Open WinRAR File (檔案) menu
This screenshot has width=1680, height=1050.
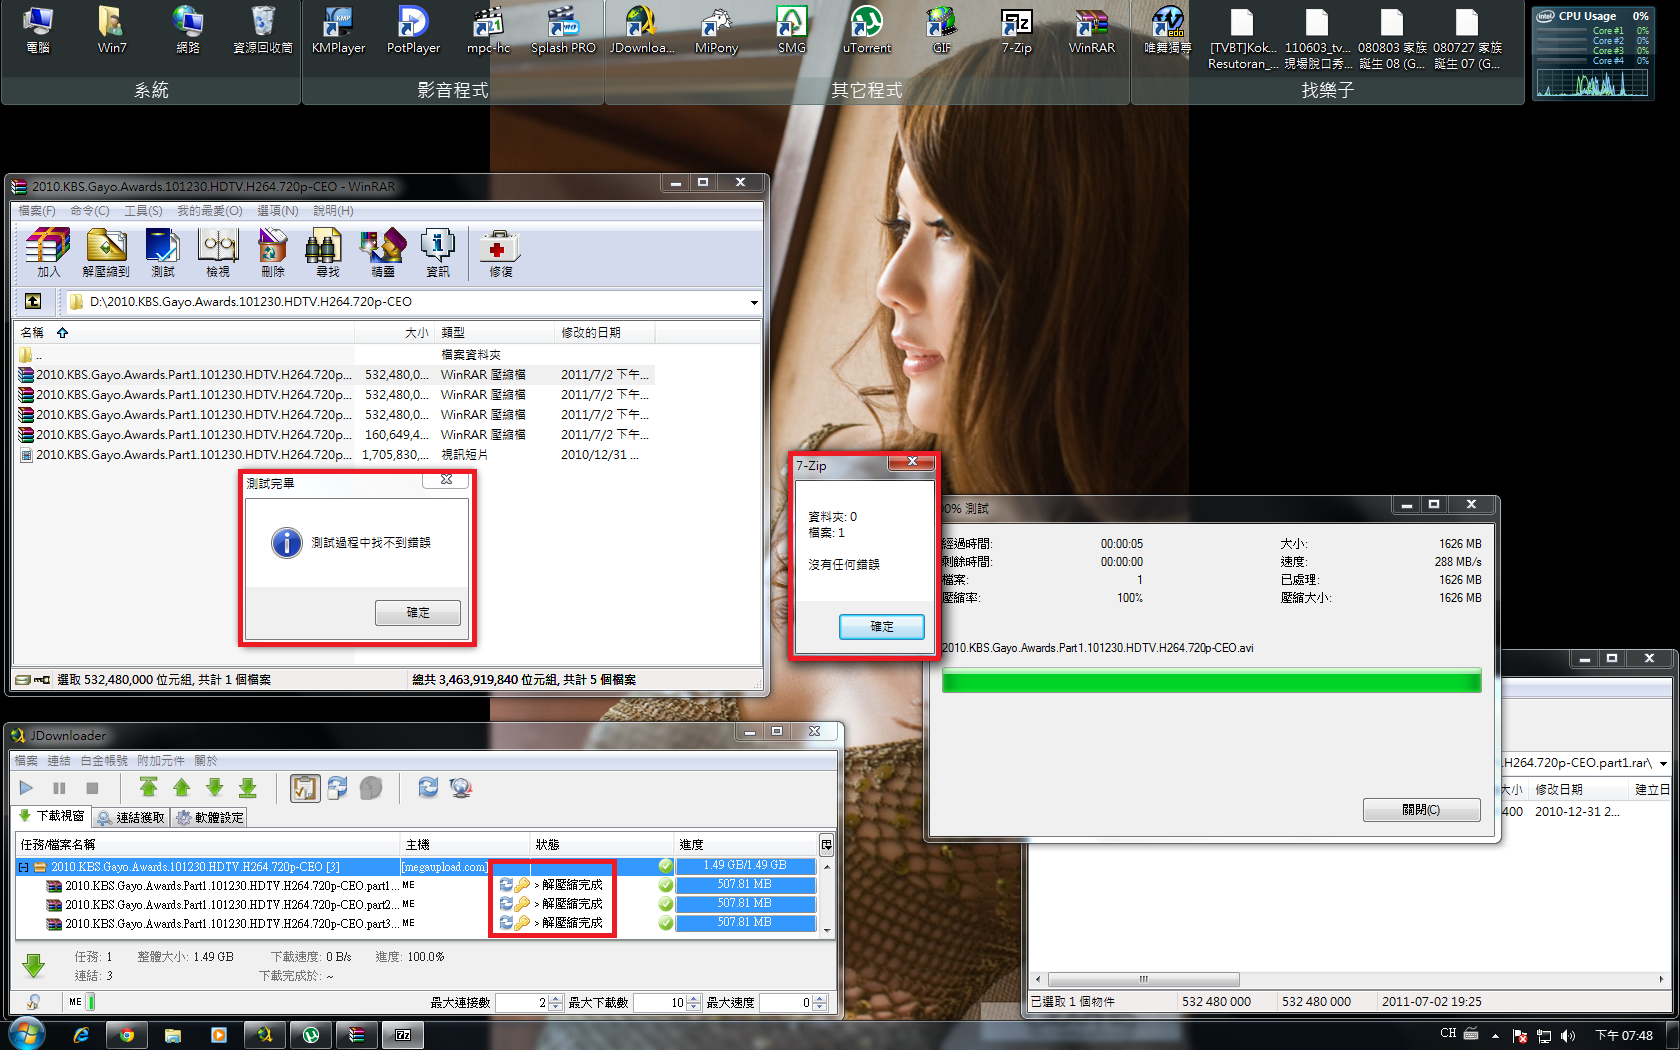pos(37,211)
